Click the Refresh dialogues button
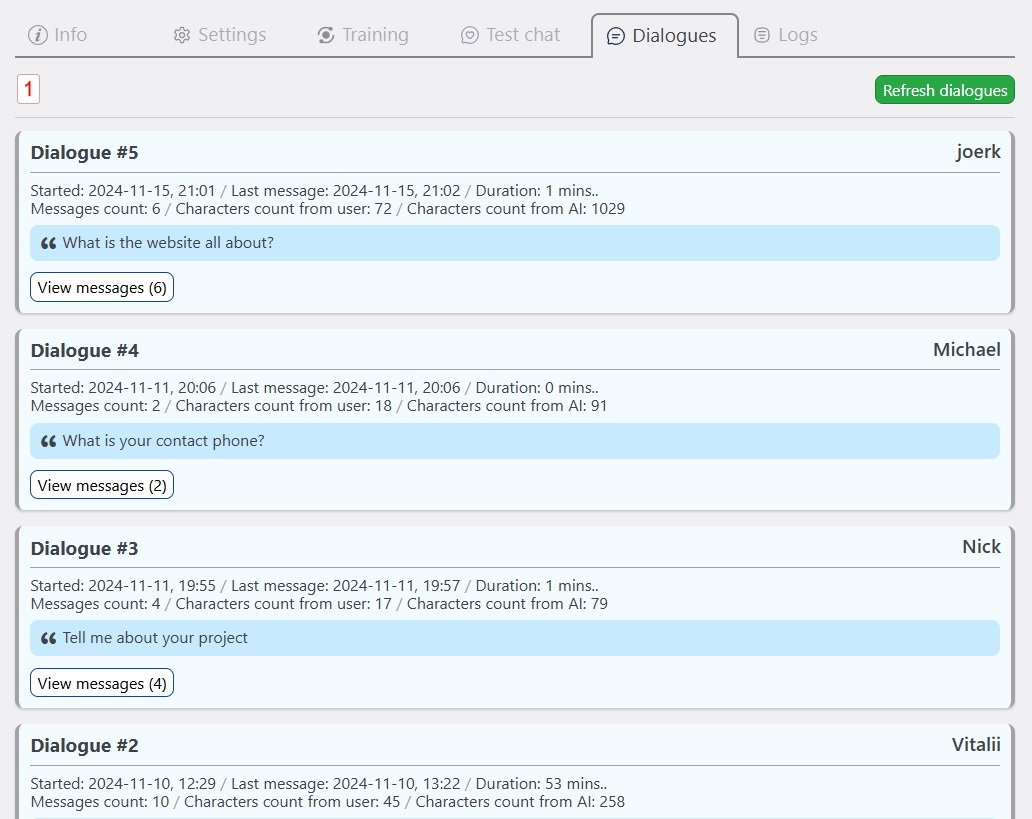Image resolution: width=1032 pixels, height=819 pixels. tap(944, 90)
